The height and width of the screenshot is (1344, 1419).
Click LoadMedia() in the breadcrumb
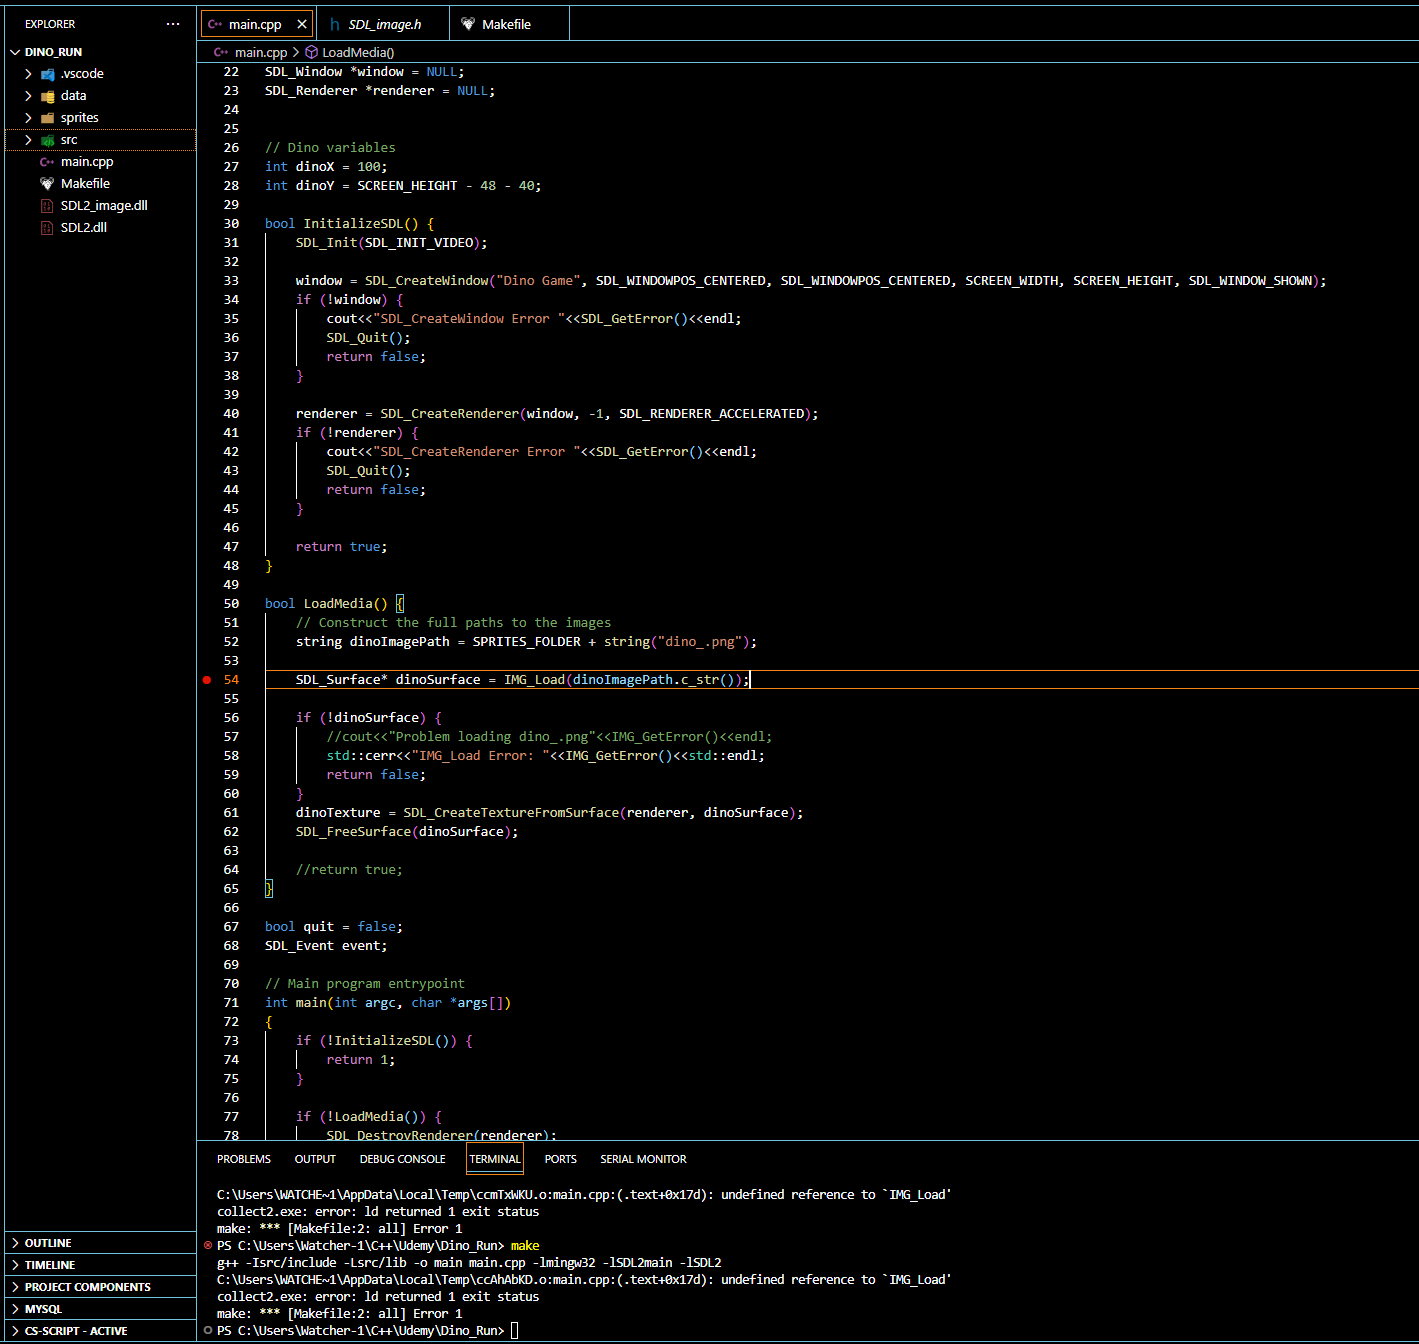358,52
